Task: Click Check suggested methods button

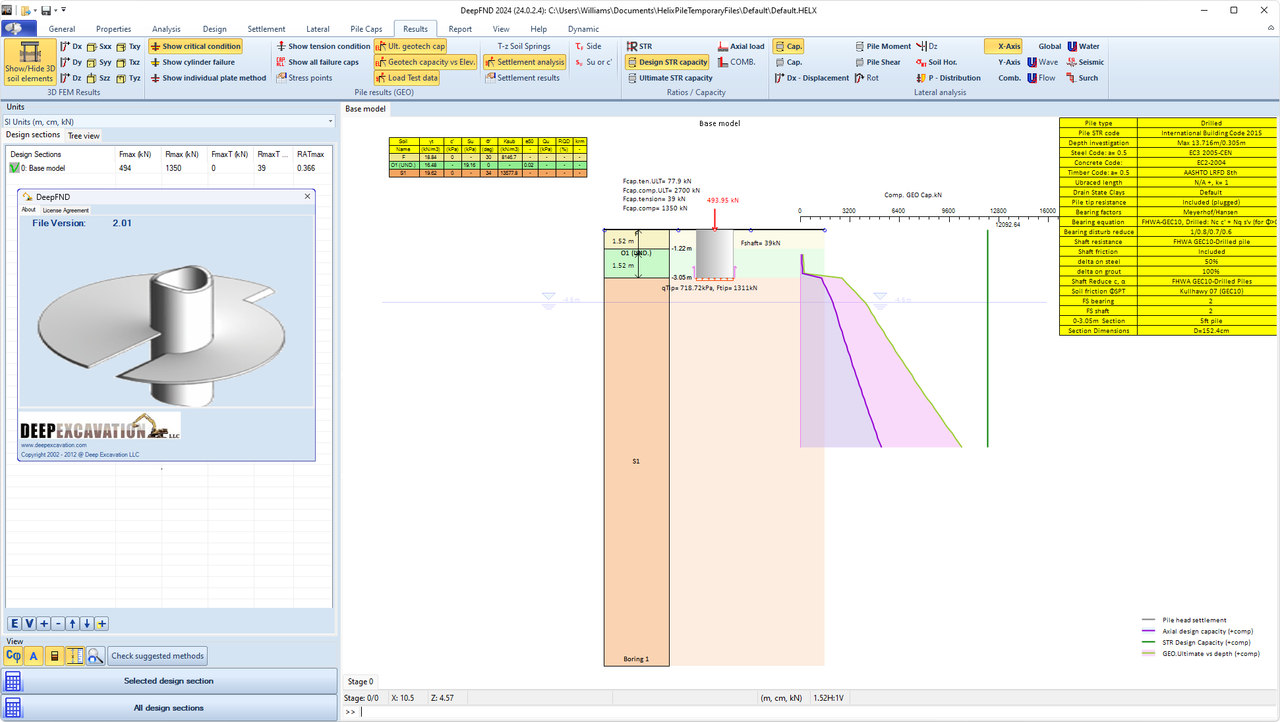Action: (x=158, y=656)
